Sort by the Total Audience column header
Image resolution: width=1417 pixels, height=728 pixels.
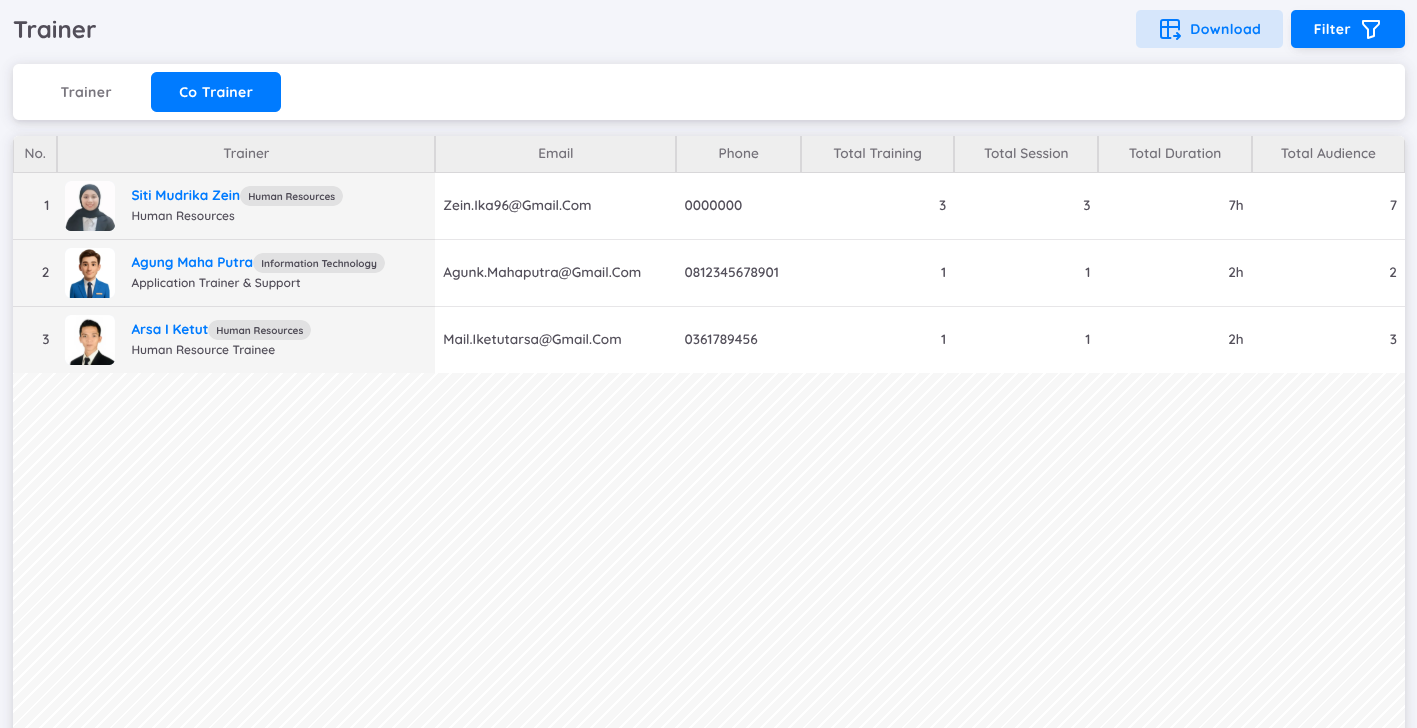(1328, 154)
